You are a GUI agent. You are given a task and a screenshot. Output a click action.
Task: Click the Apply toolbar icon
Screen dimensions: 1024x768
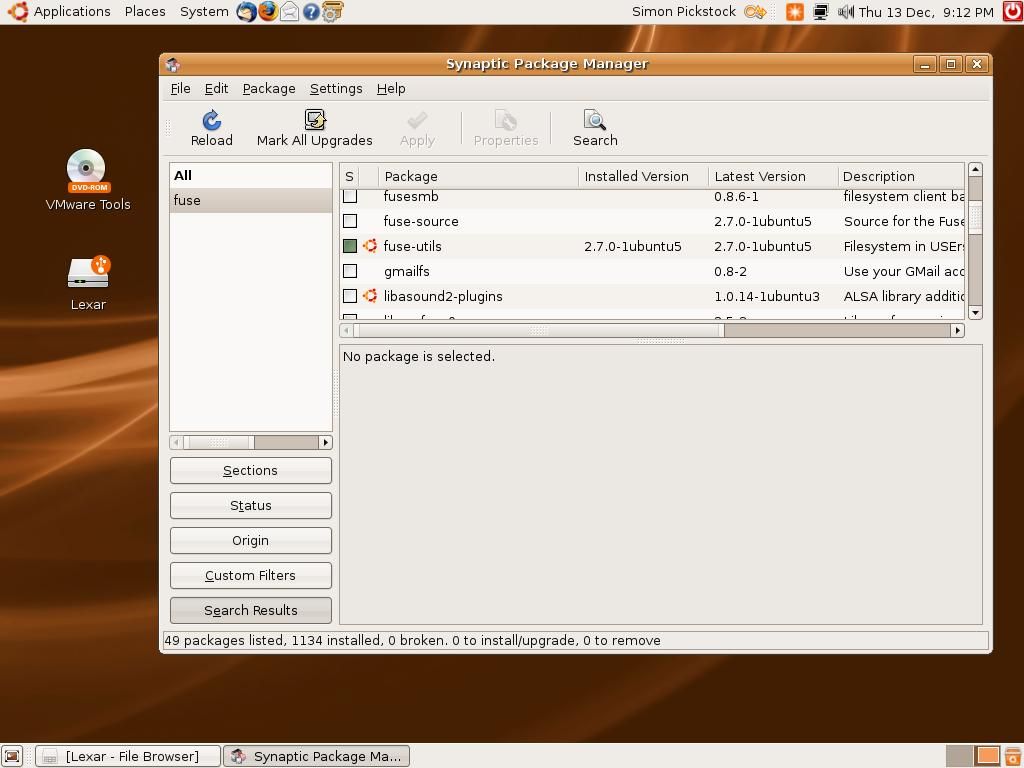click(x=416, y=120)
